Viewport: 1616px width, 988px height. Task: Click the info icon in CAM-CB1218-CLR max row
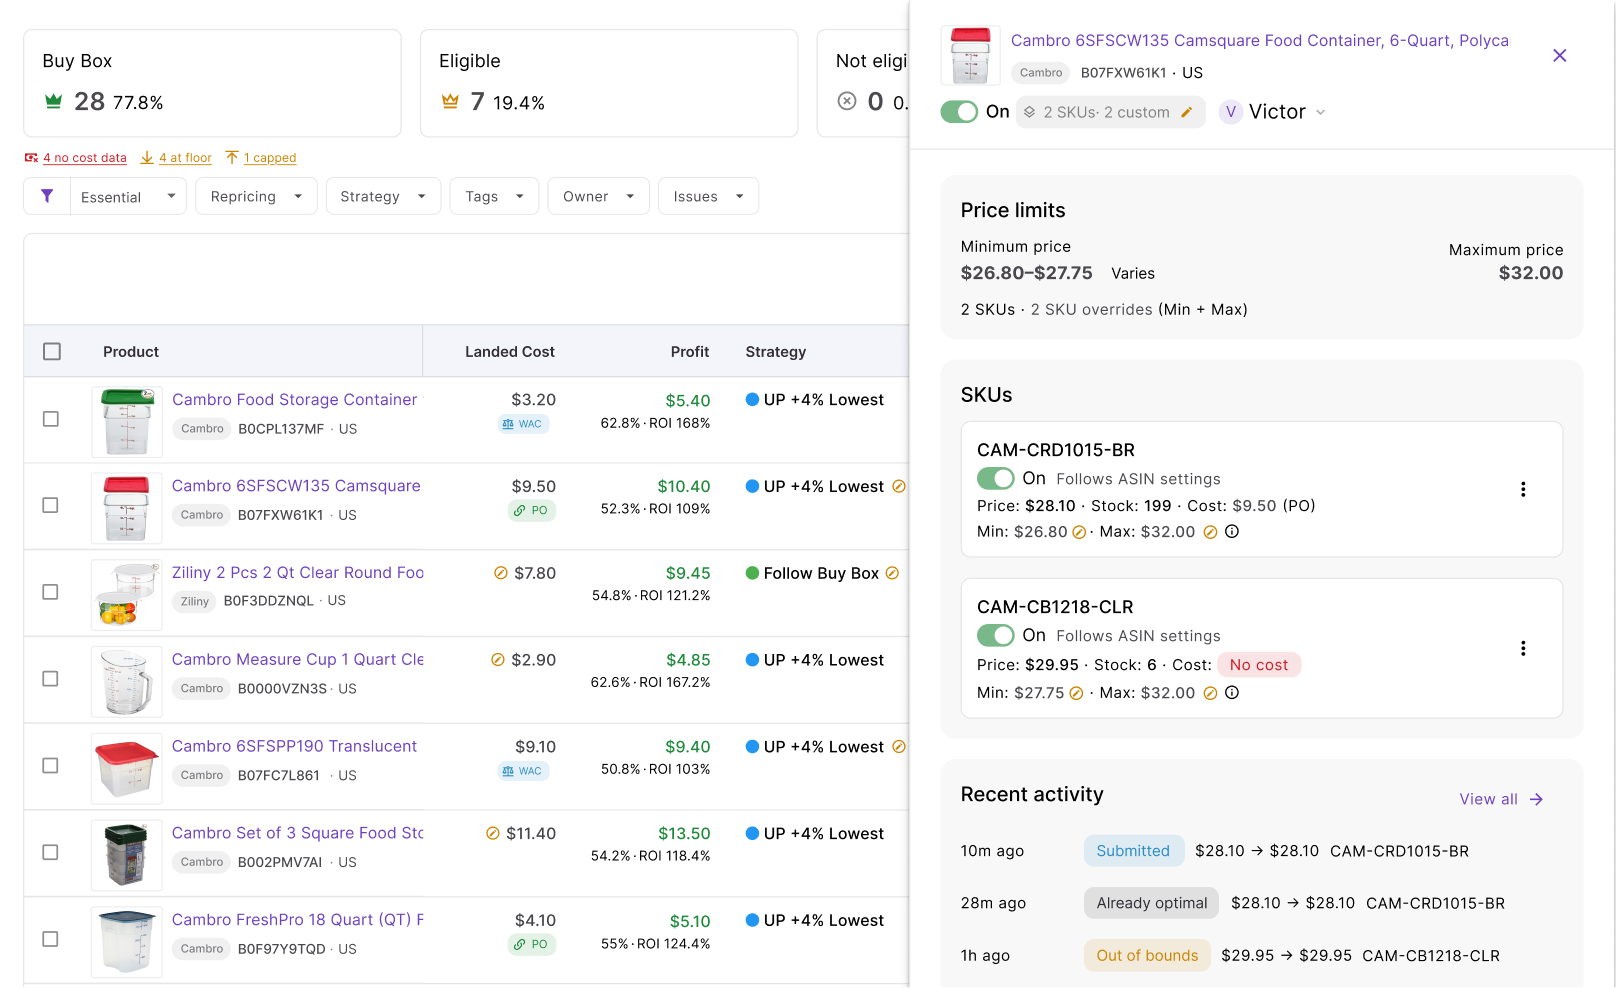pos(1232,693)
